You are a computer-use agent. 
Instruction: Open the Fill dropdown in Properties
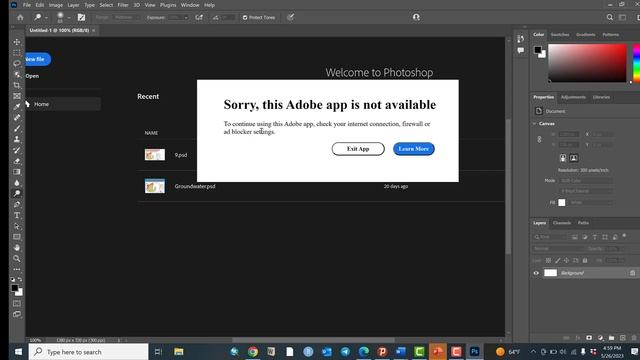tap(591, 202)
